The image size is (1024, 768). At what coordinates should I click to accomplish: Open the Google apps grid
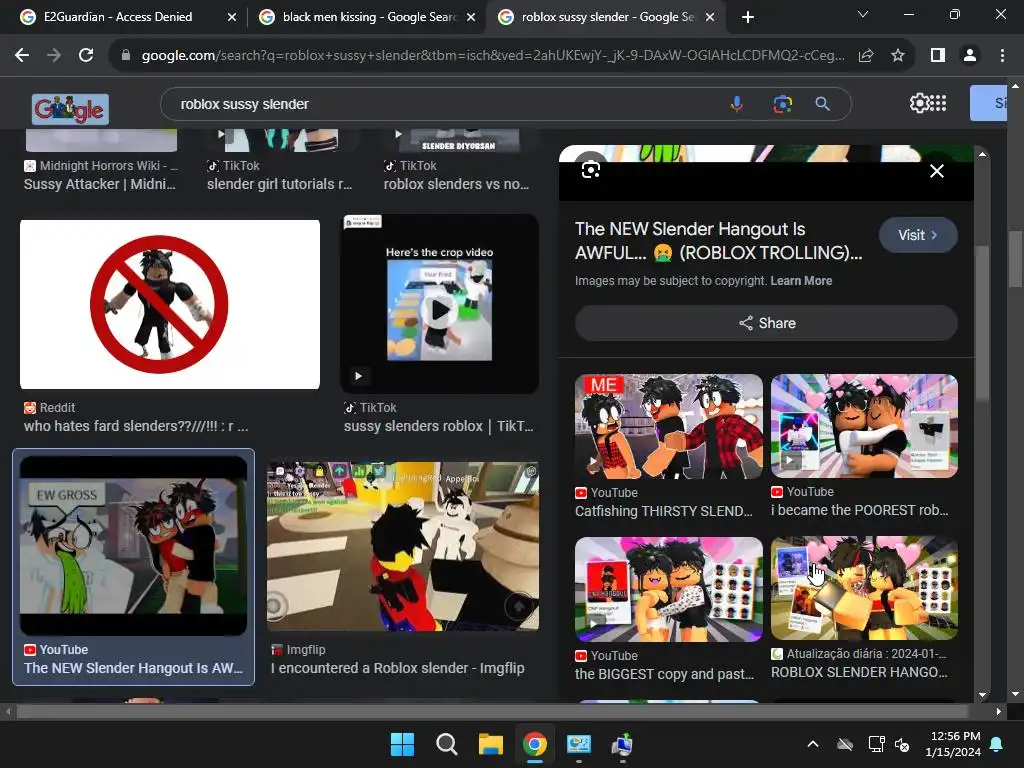(x=938, y=103)
